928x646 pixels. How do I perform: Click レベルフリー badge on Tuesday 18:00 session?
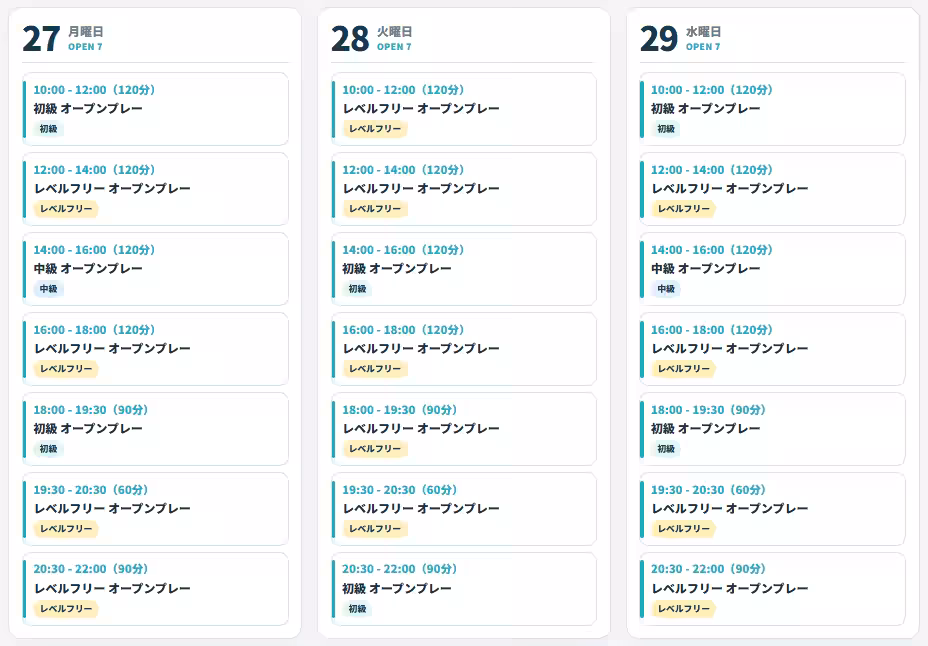pos(375,449)
